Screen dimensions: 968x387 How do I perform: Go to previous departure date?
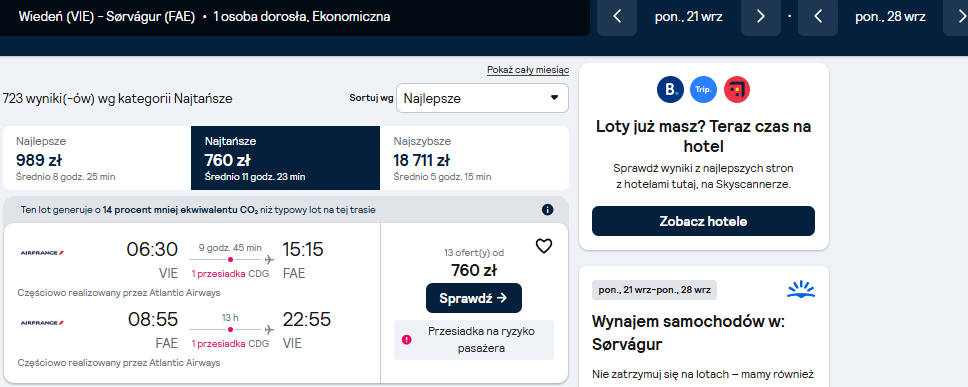[617, 17]
